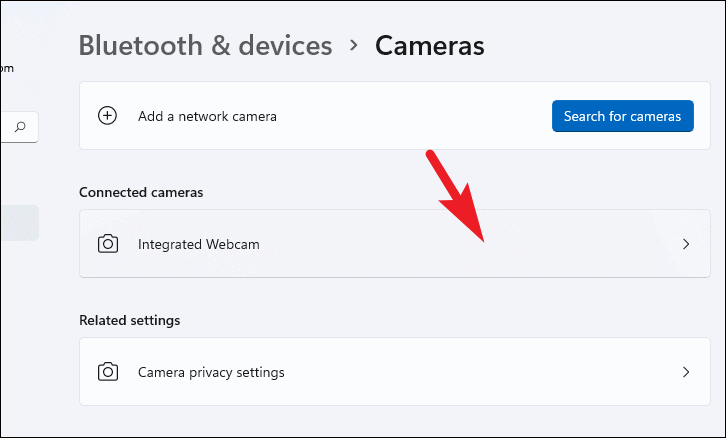726x438 pixels.
Task: Select the Integrated Webcam label
Action: coord(199,244)
